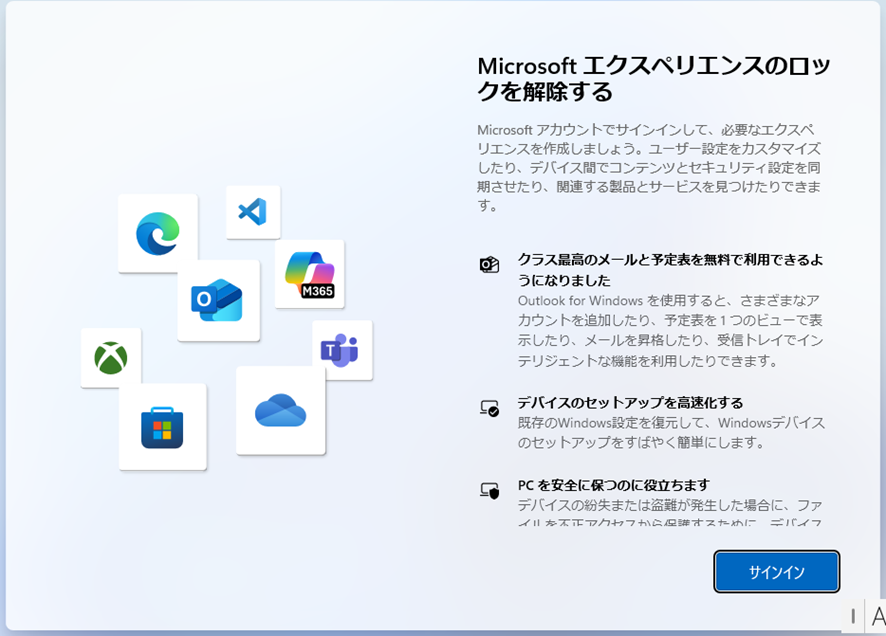This screenshot has width=886, height=636.
Task: Click heading デバイスのセットアップを高速化する
Action: pyautogui.click(x=630, y=403)
